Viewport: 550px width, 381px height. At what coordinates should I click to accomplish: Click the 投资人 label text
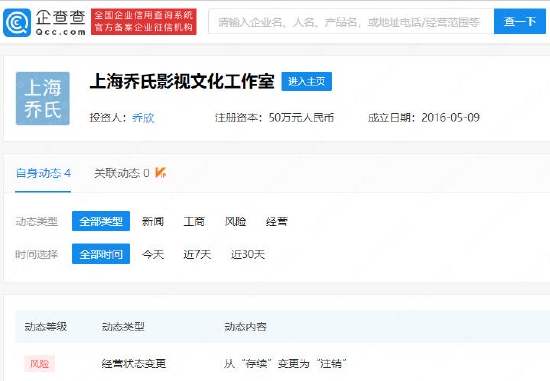[x=108, y=118]
